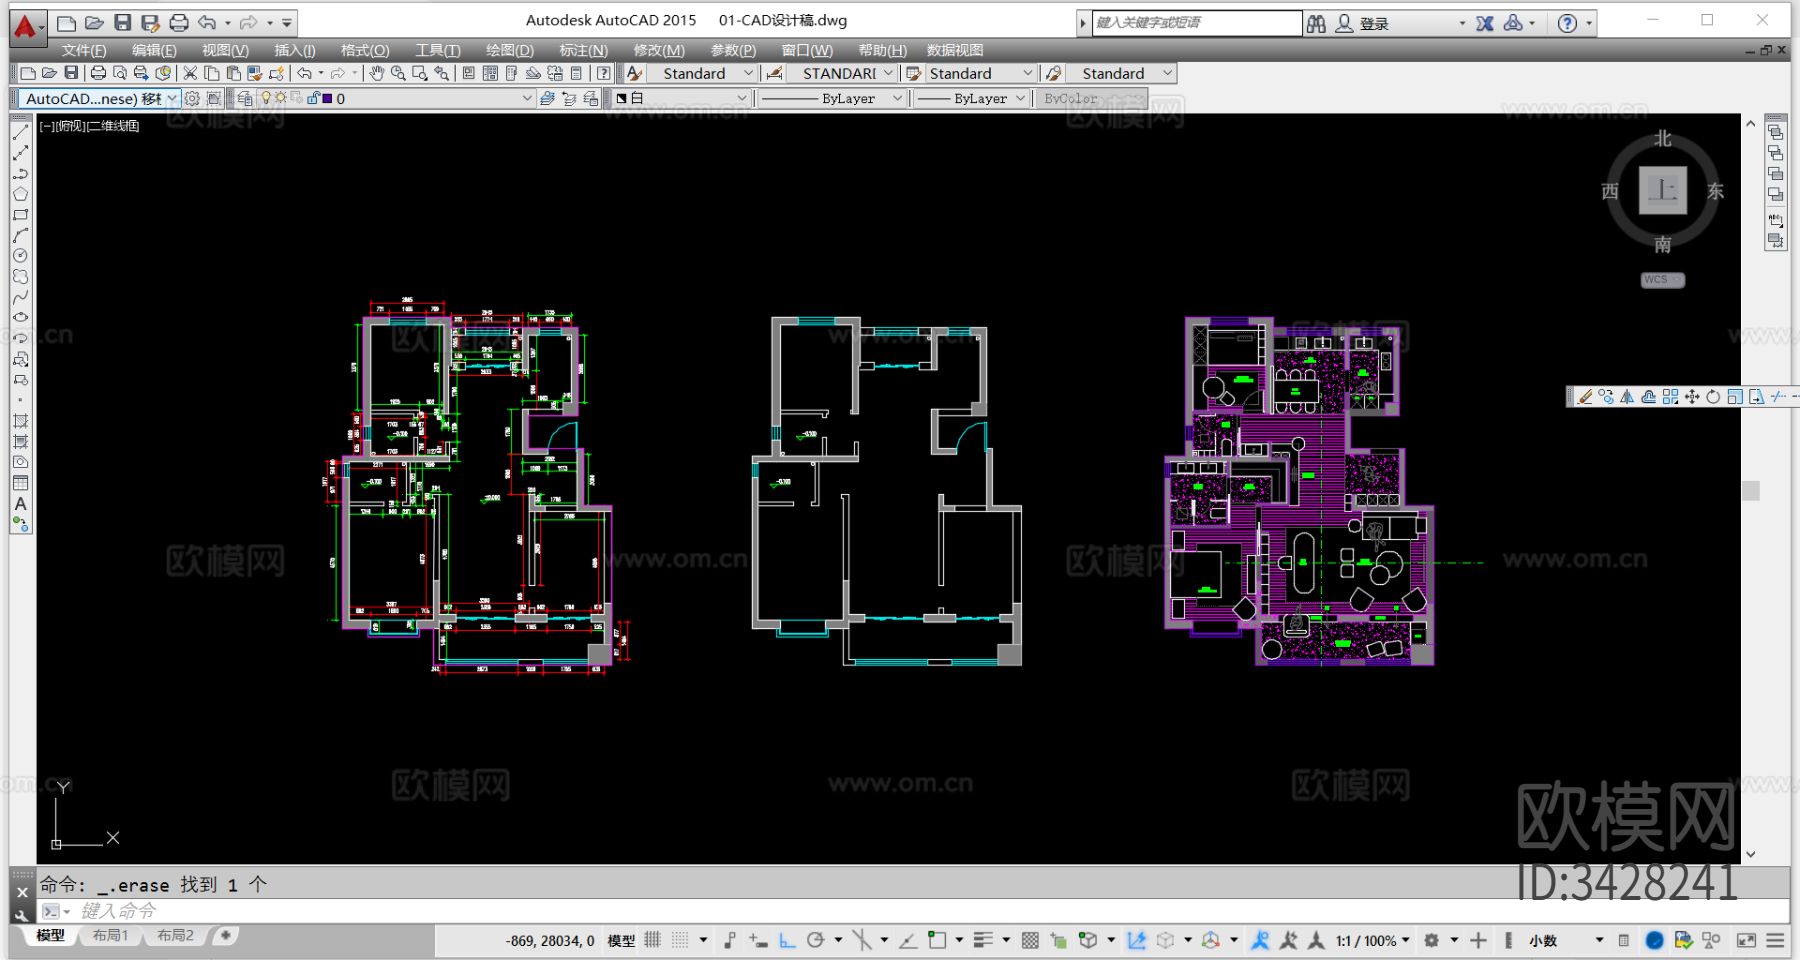Click the vertical scrollbar down arrow

tap(1750, 854)
